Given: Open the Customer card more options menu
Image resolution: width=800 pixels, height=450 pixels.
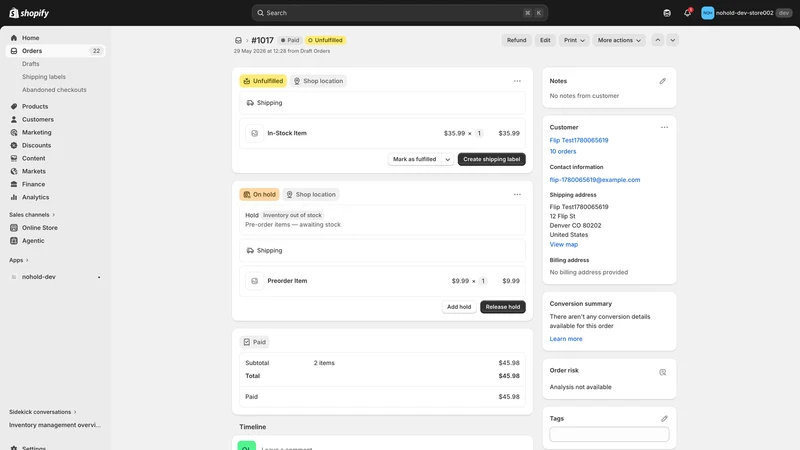Looking at the screenshot, I should pos(664,128).
